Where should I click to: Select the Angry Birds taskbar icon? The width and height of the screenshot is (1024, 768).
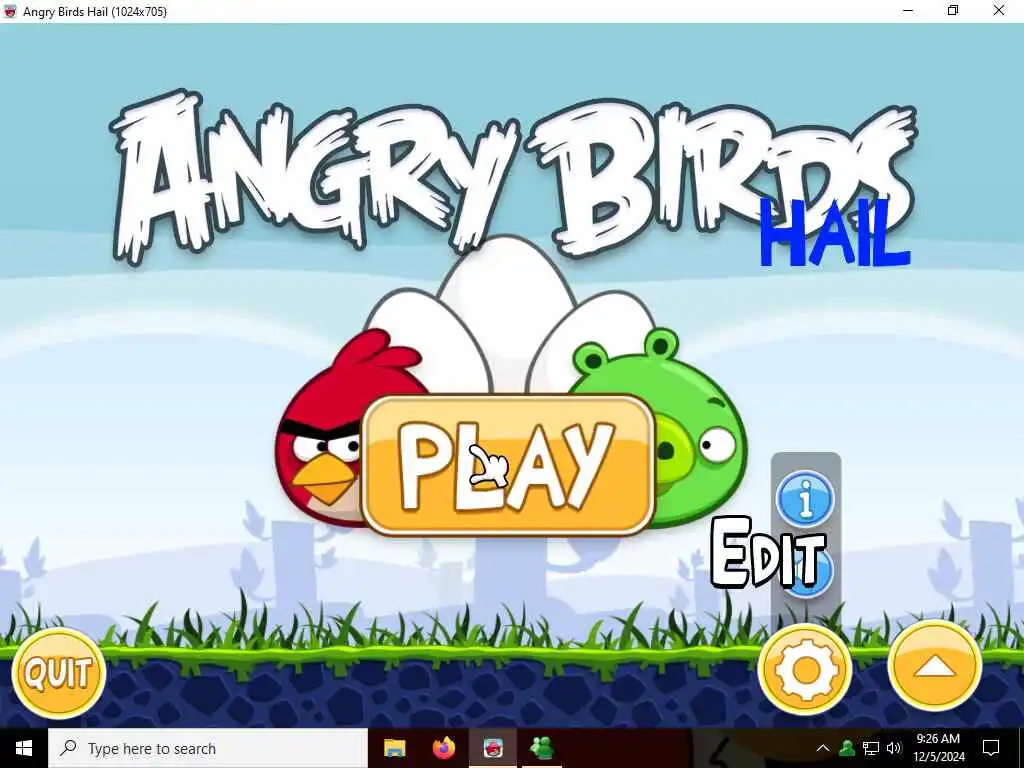(493, 748)
